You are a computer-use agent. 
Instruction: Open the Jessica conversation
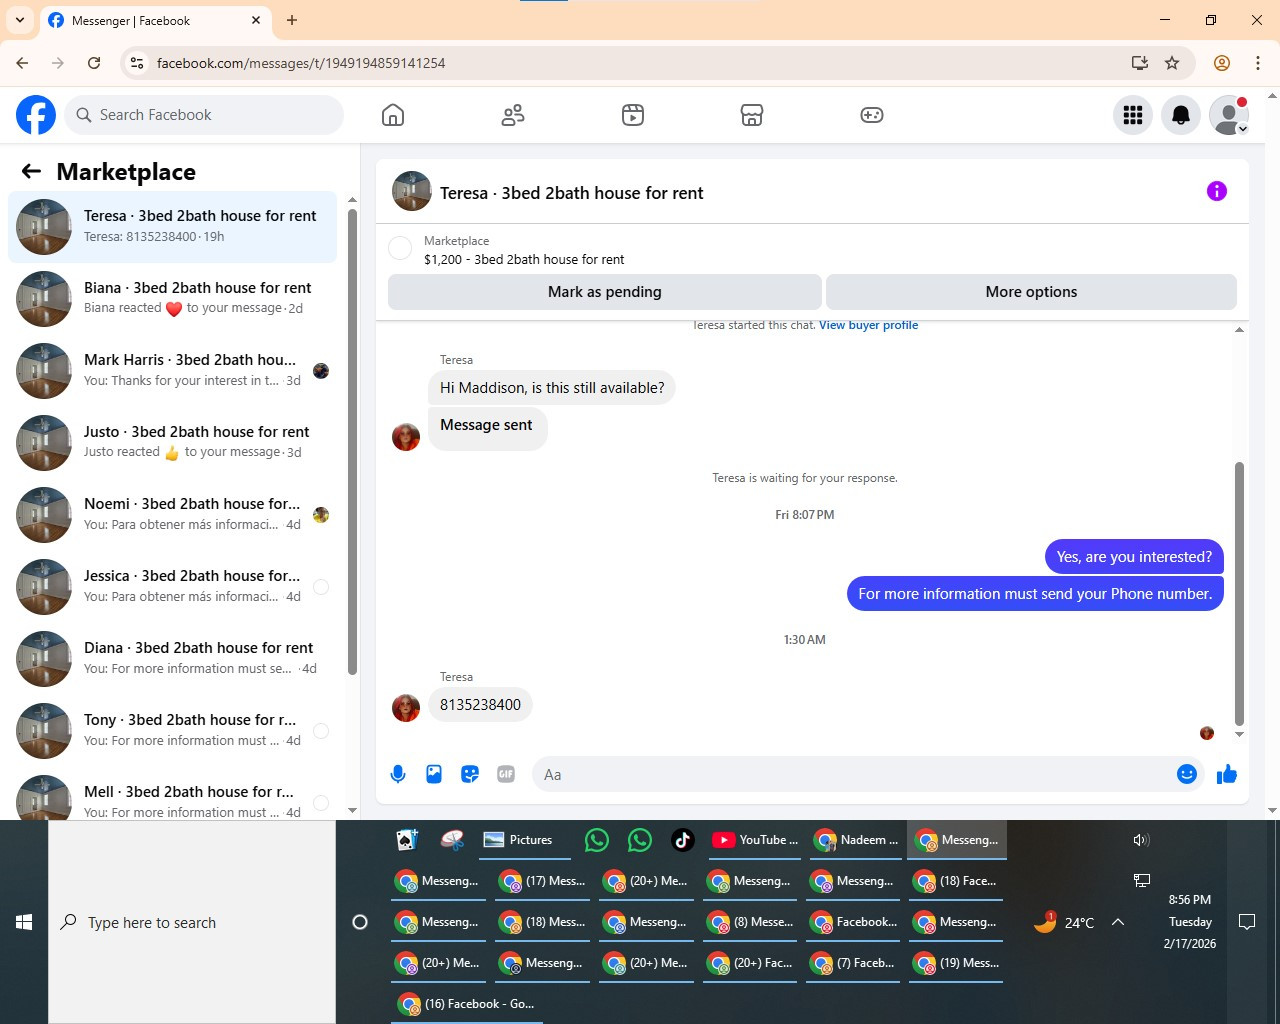173,587
